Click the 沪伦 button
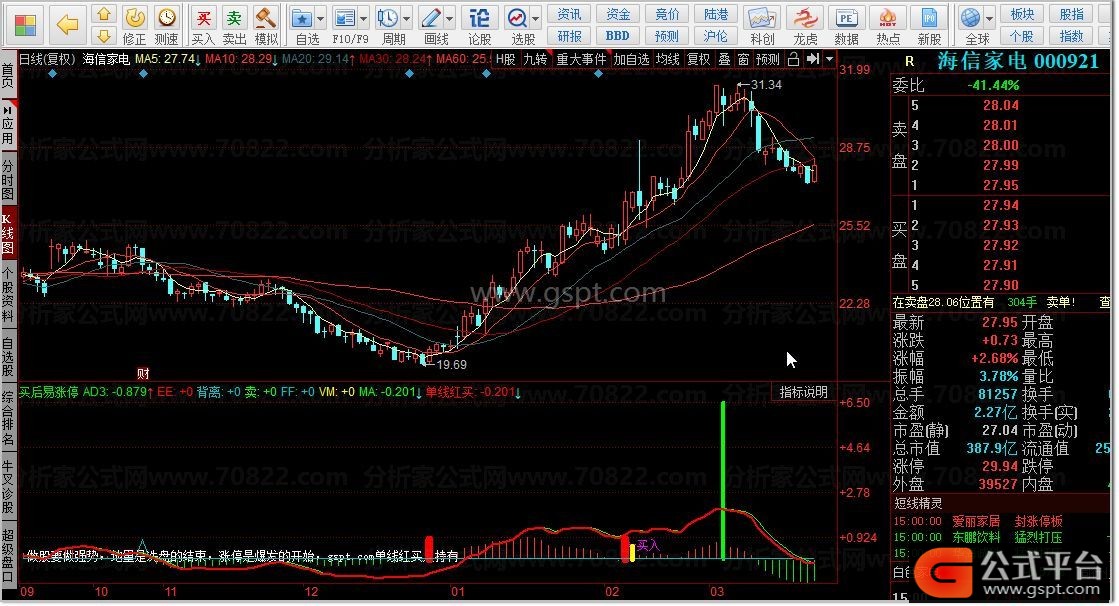This screenshot has width=1119, height=606. click(x=715, y=36)
